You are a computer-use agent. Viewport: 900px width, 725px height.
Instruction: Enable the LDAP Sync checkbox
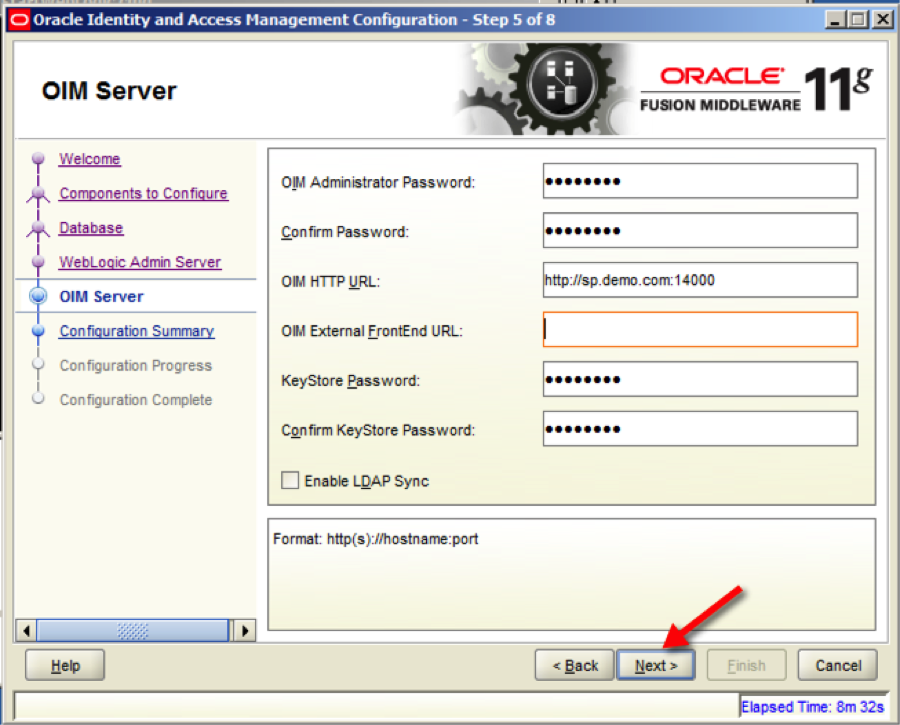point(289,480)
